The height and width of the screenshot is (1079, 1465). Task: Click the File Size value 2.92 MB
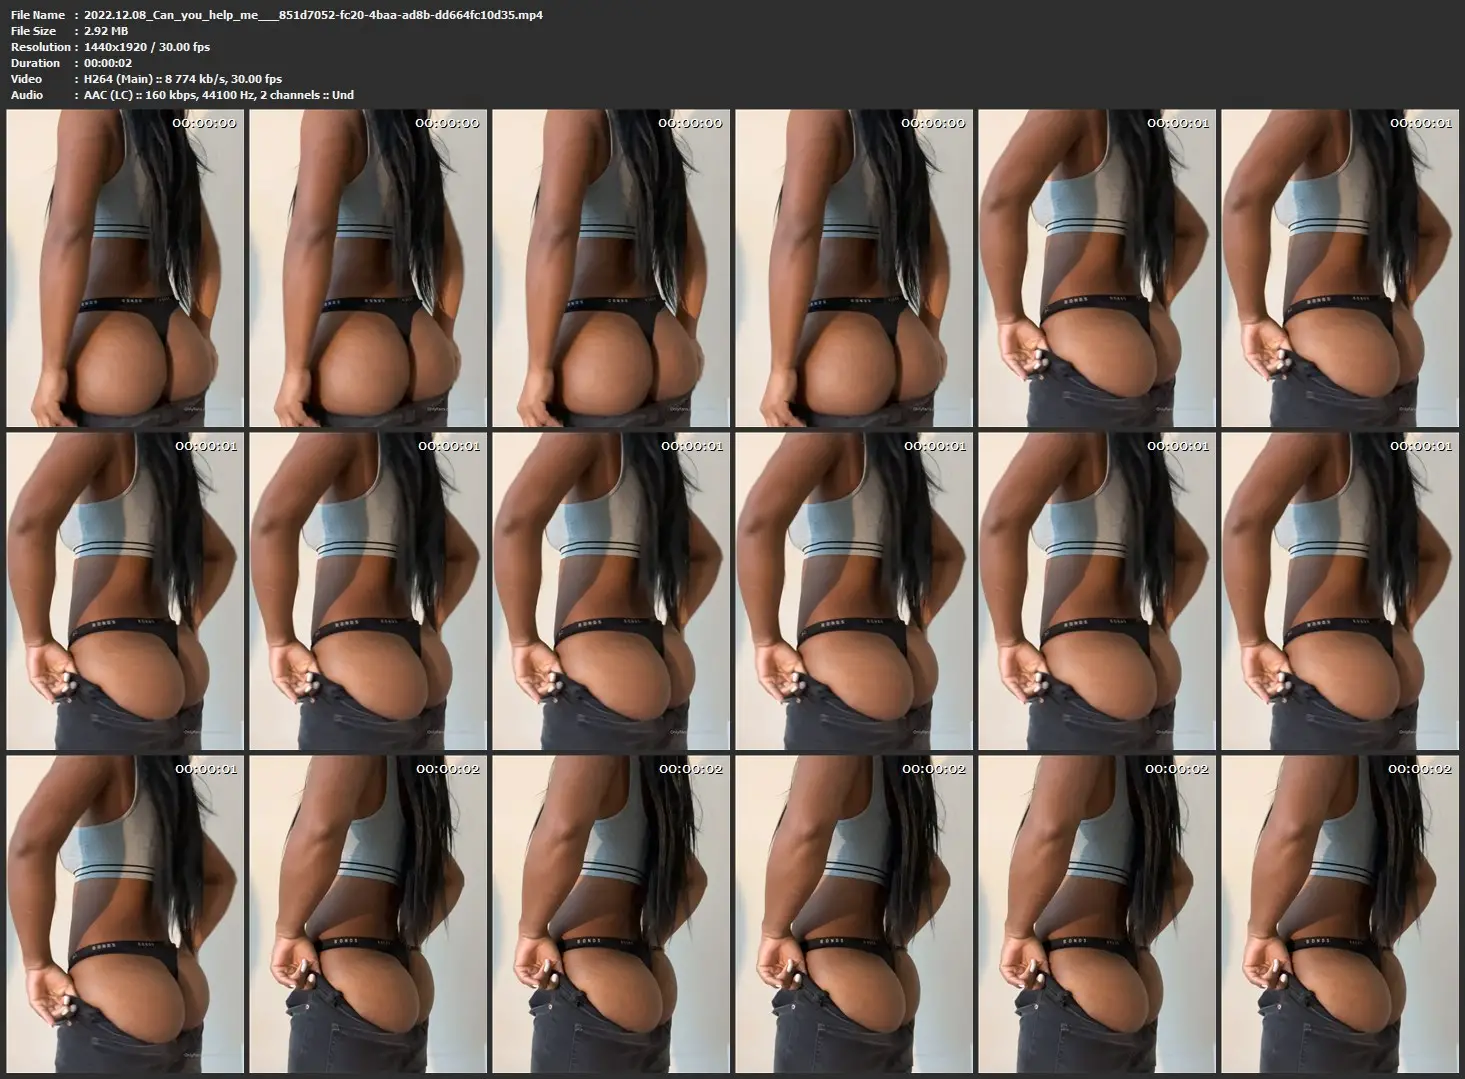click(106, 31)
